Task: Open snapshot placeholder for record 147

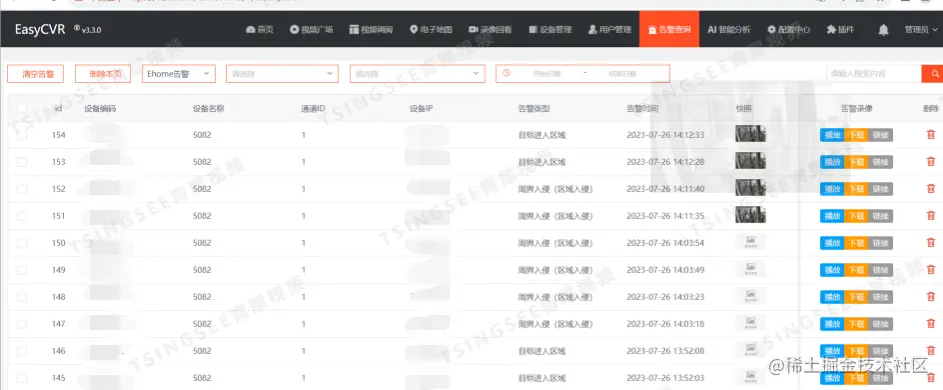Action: pyautogui.click(x=750, y=323)
